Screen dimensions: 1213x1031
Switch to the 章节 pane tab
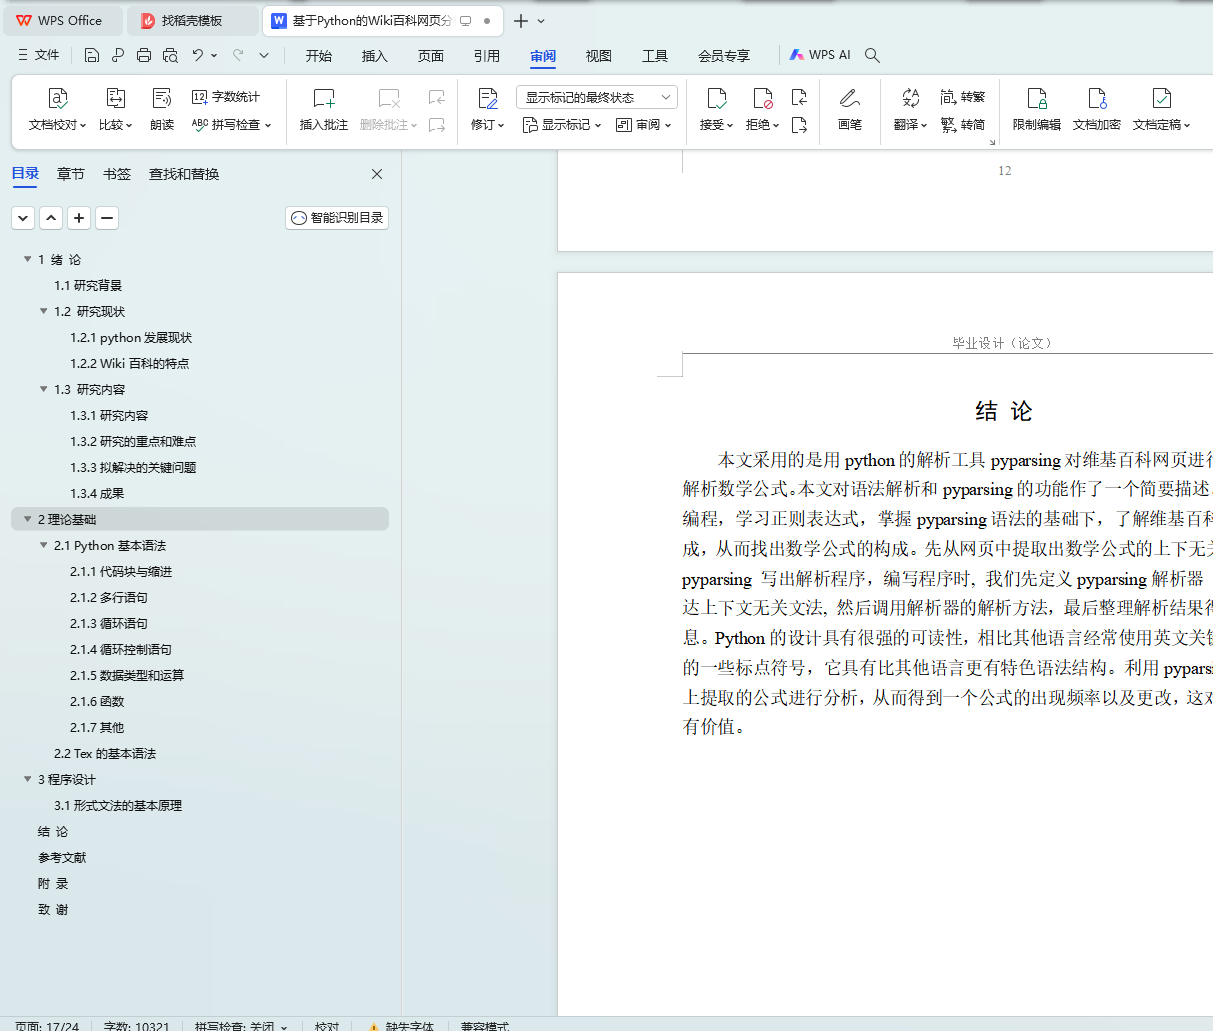71,174
